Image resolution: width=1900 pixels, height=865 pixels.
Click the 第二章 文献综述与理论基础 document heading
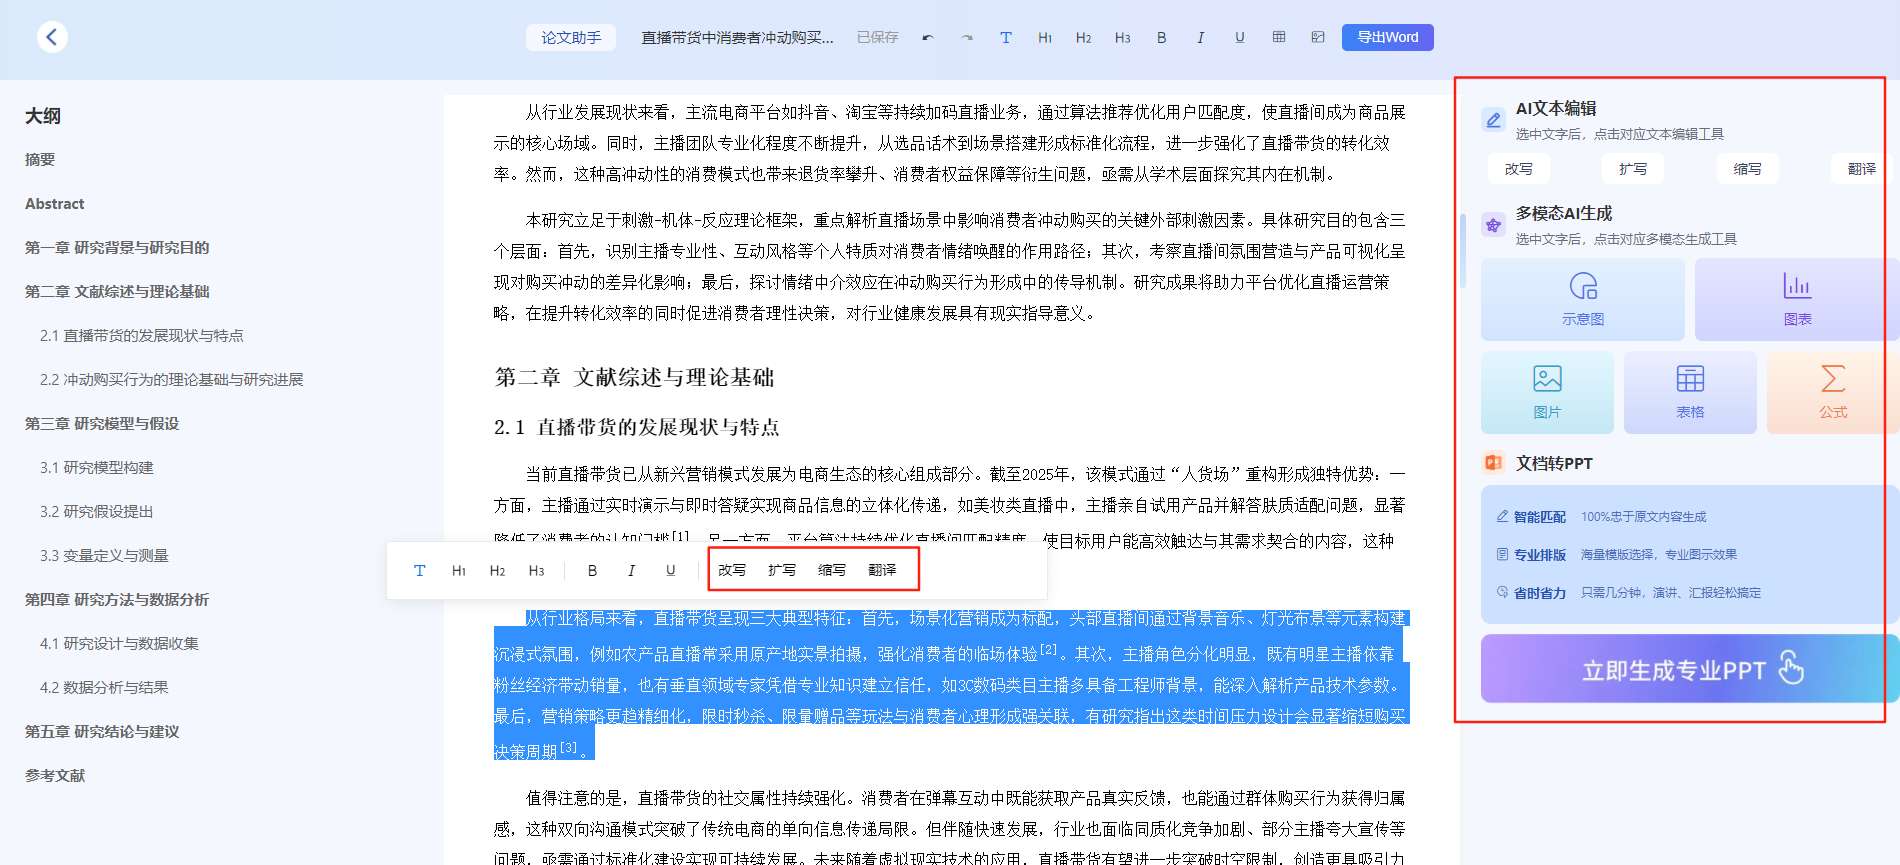pyautogui.click(x=635, y=377)
